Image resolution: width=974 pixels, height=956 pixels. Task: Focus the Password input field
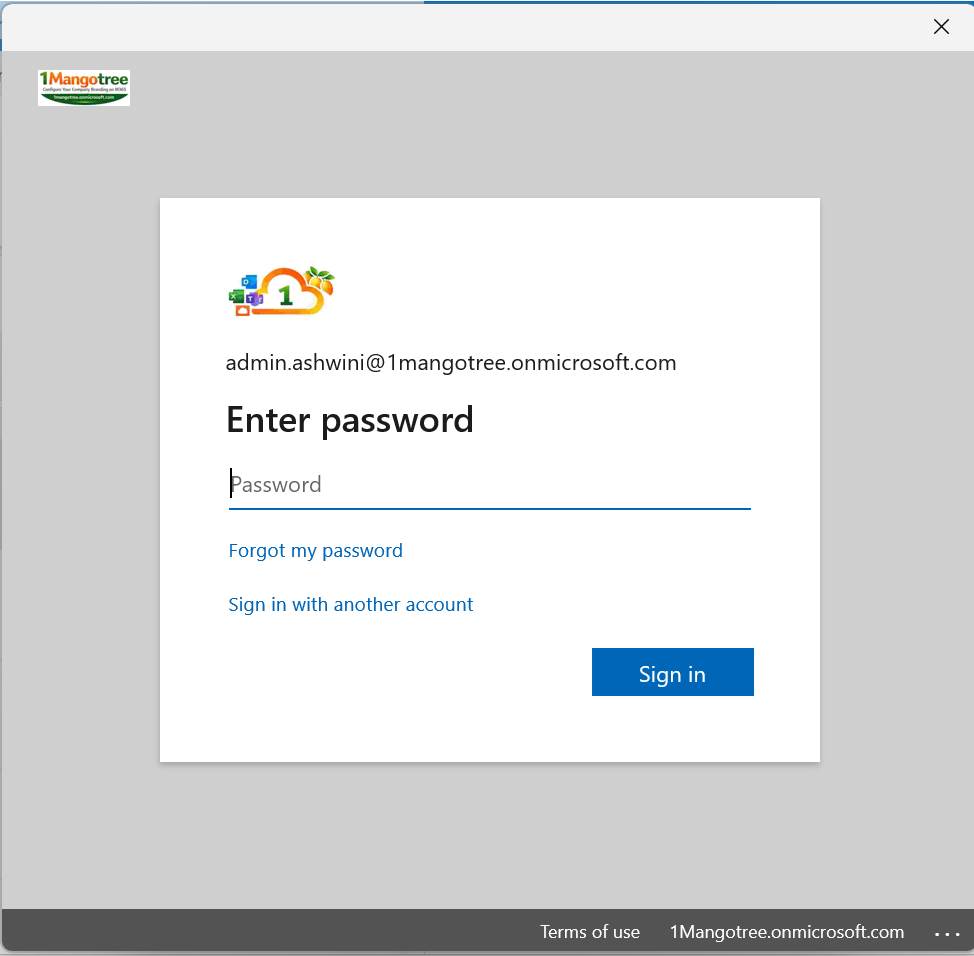tap(489, 485)
